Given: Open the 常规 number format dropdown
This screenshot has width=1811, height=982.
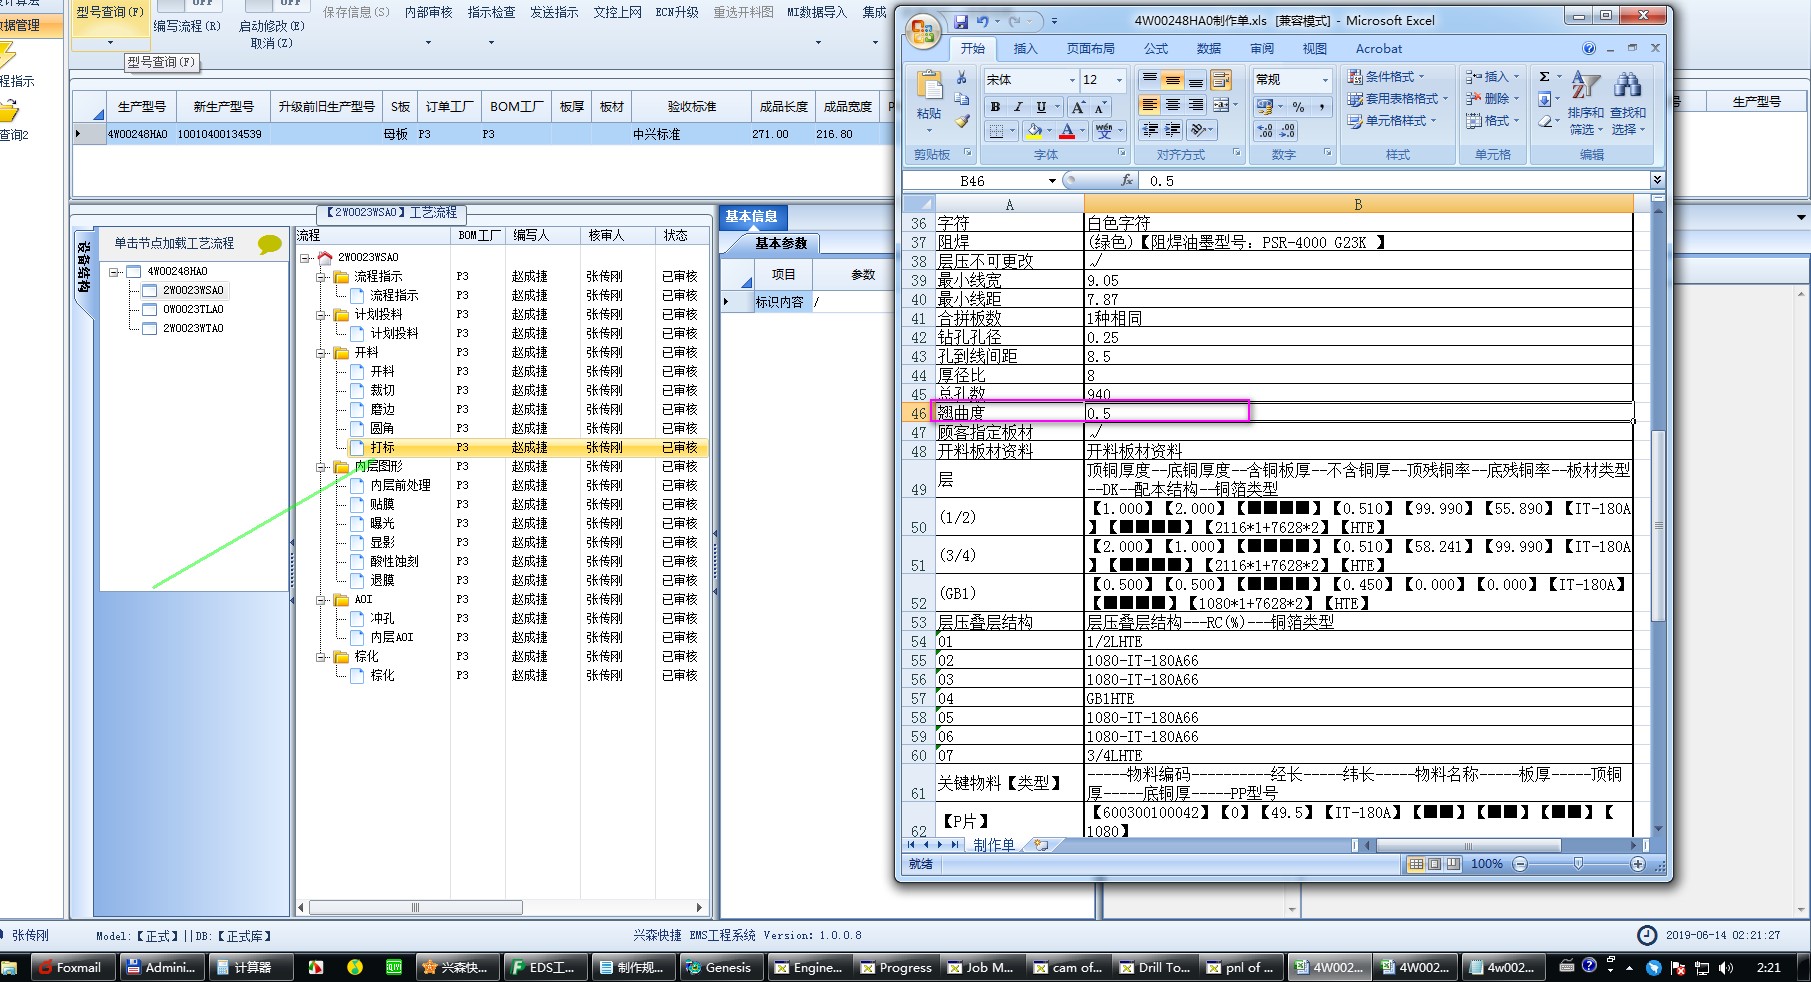Looking at the screenshot, I should point(1325,80).
